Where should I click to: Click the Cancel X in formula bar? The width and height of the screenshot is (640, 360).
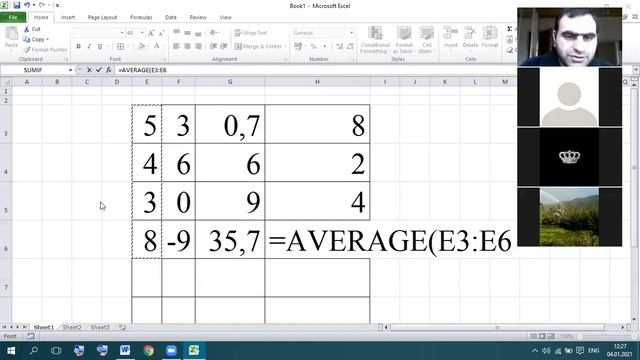click(x=89, y=70)
